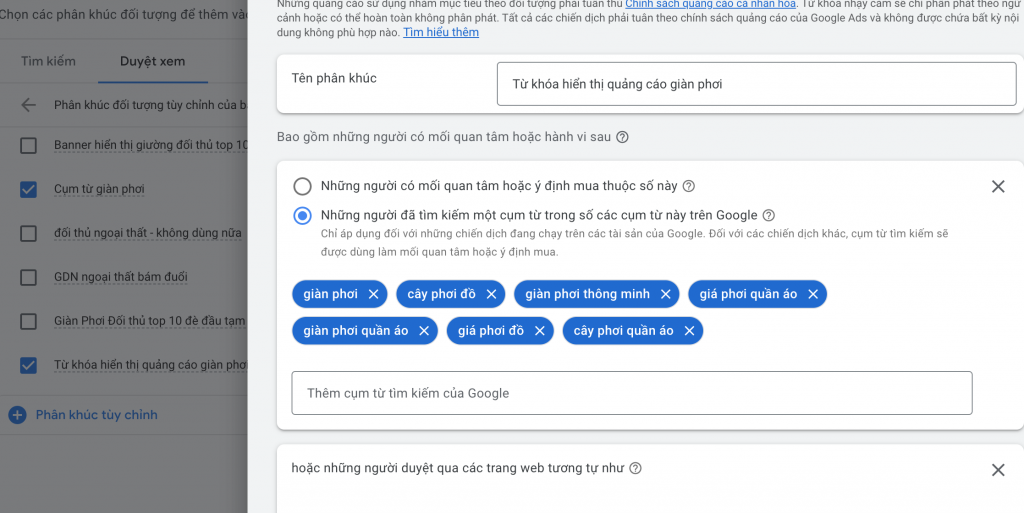Remove the 'giàn phơi' keyword chip
Viewport: 1024px width, 513px height.
tap(374, 294)
